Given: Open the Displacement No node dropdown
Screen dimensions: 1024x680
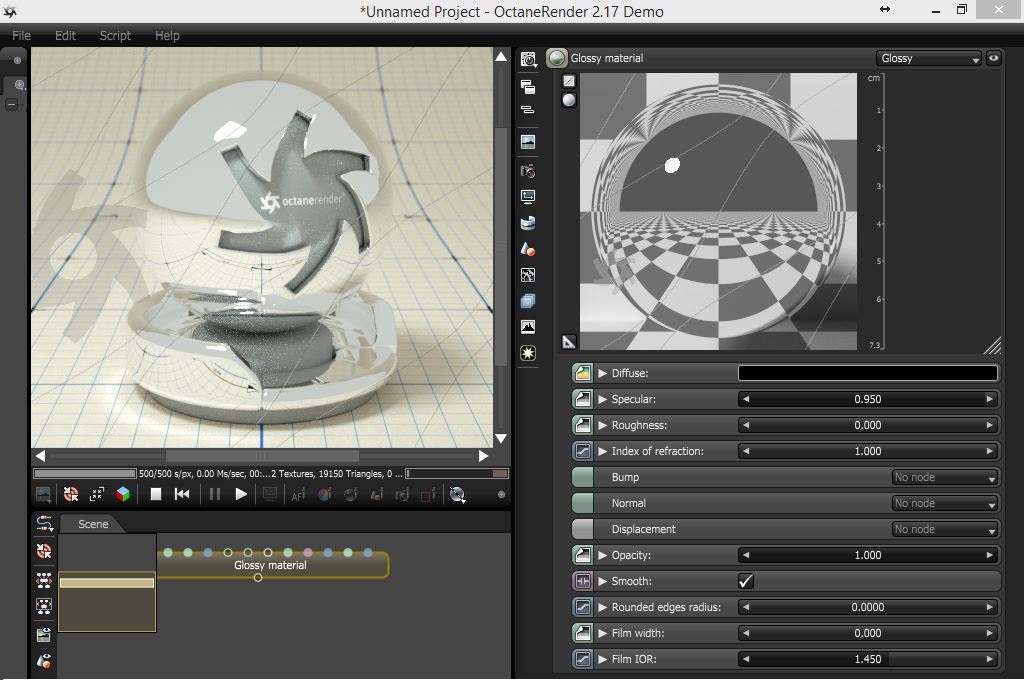Looking at the screenshot, I should point(944,530).
